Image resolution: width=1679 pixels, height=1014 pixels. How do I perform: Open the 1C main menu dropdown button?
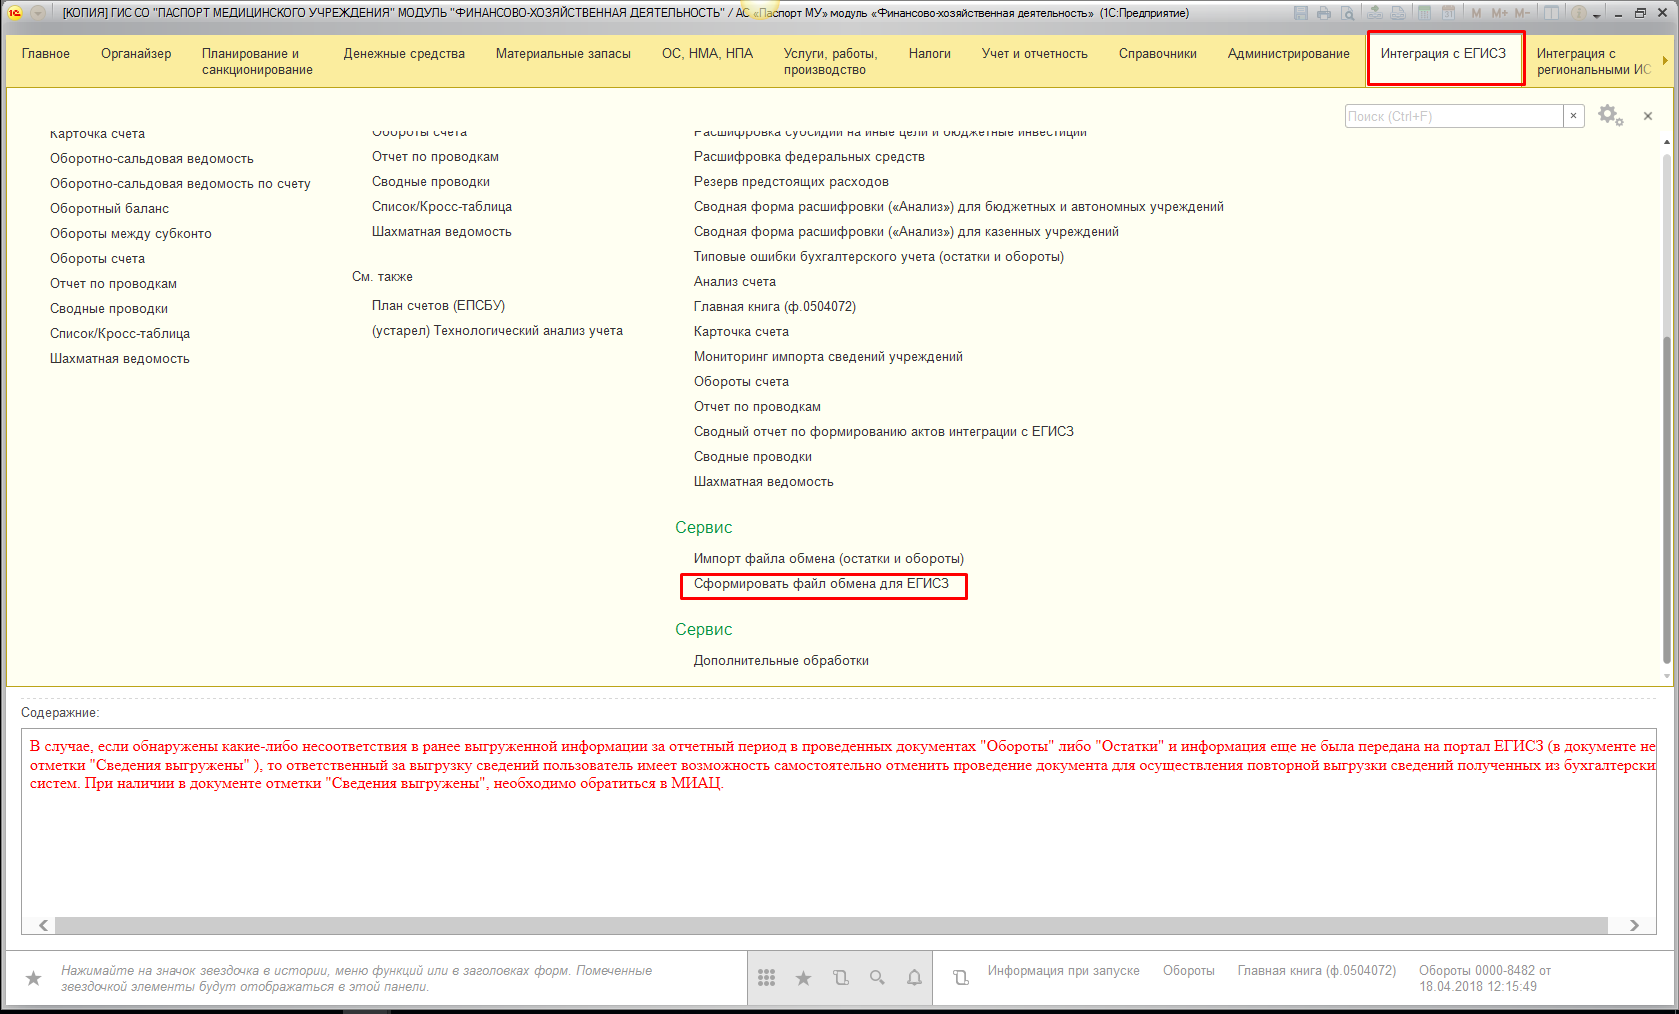[x=37, y=13]
